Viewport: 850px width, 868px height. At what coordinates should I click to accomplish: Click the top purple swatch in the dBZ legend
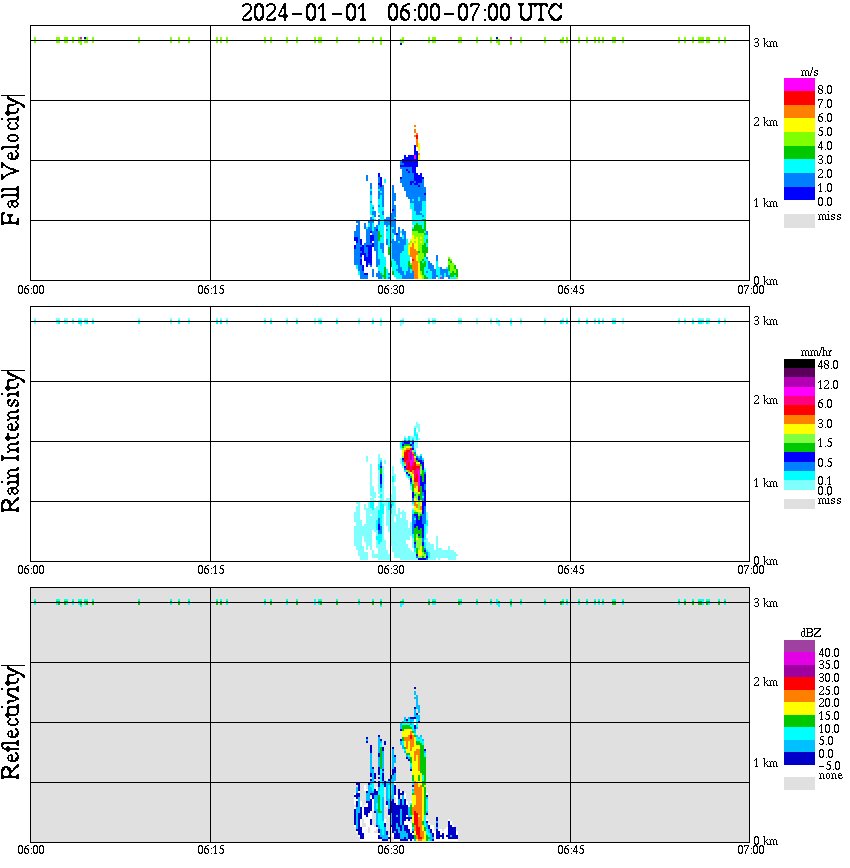(799, 647)
